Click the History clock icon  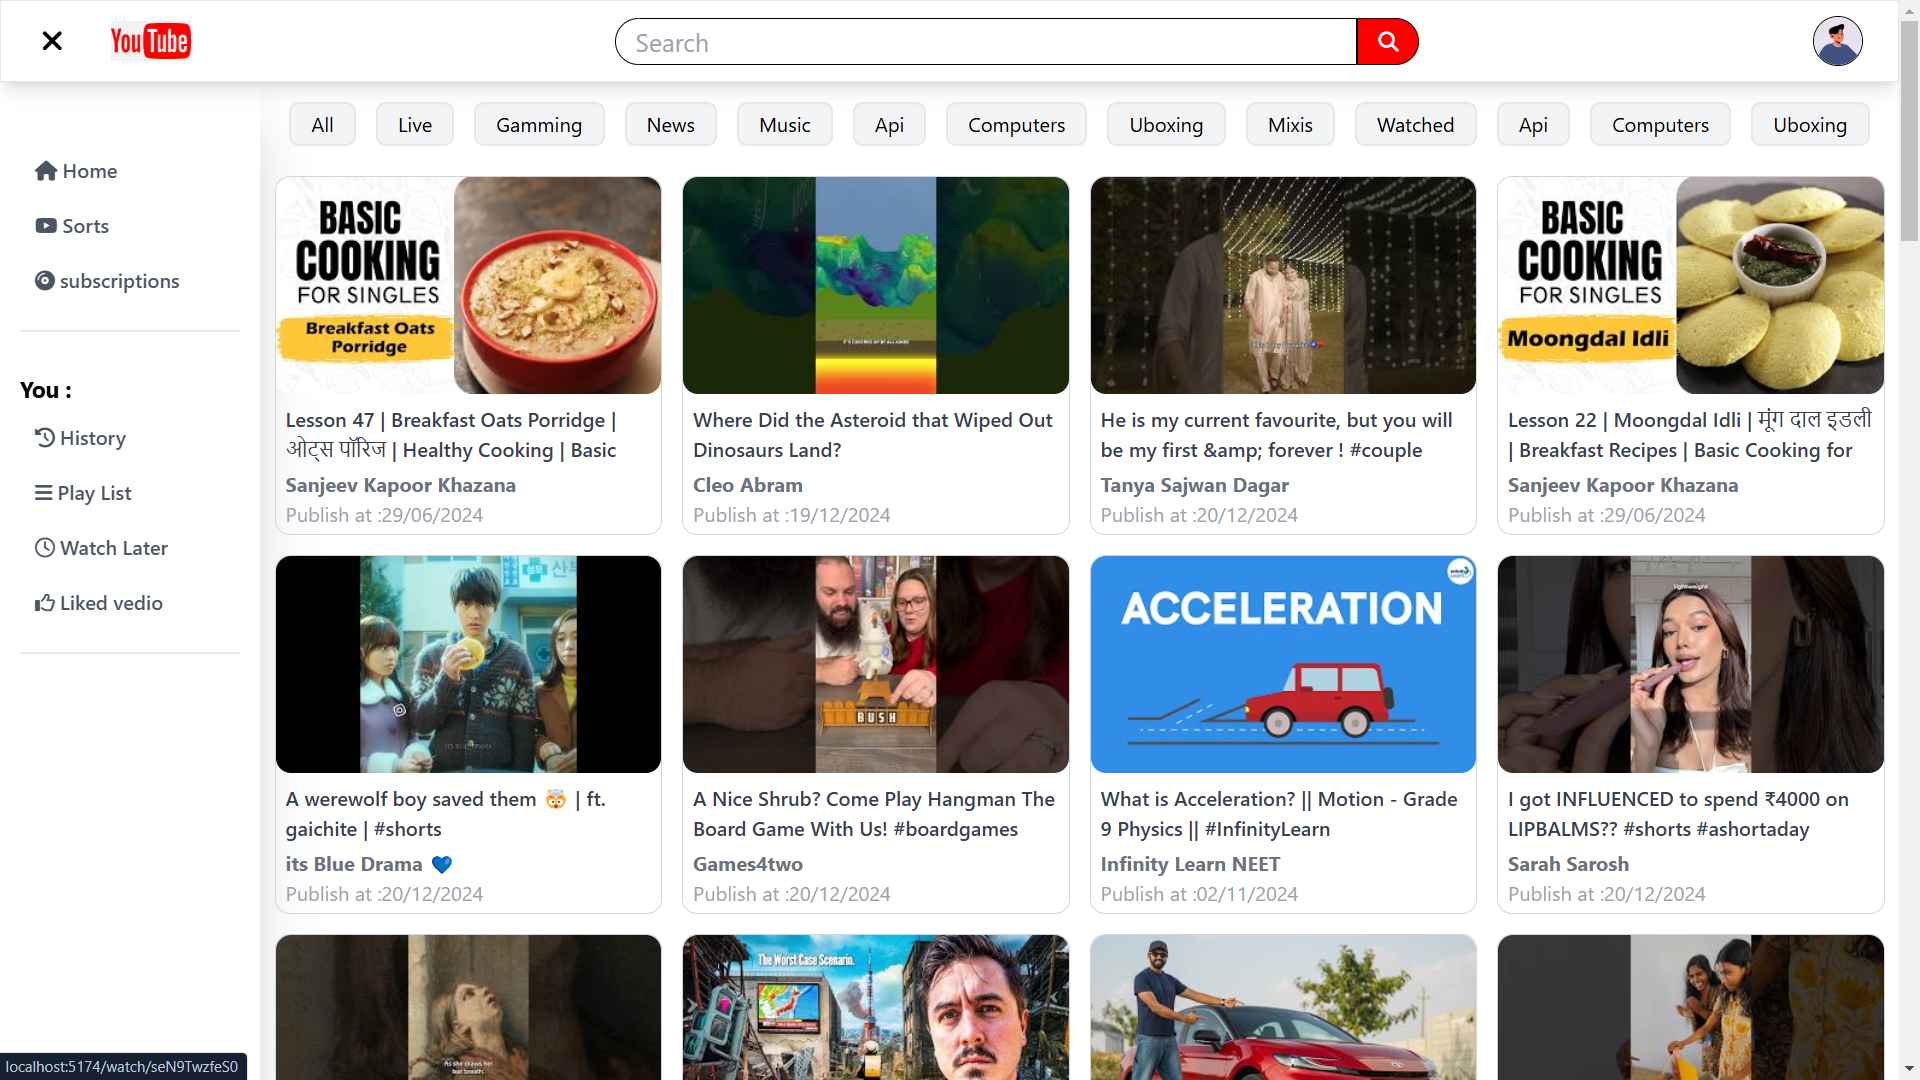pyautogui.click(x=45, y=438)
